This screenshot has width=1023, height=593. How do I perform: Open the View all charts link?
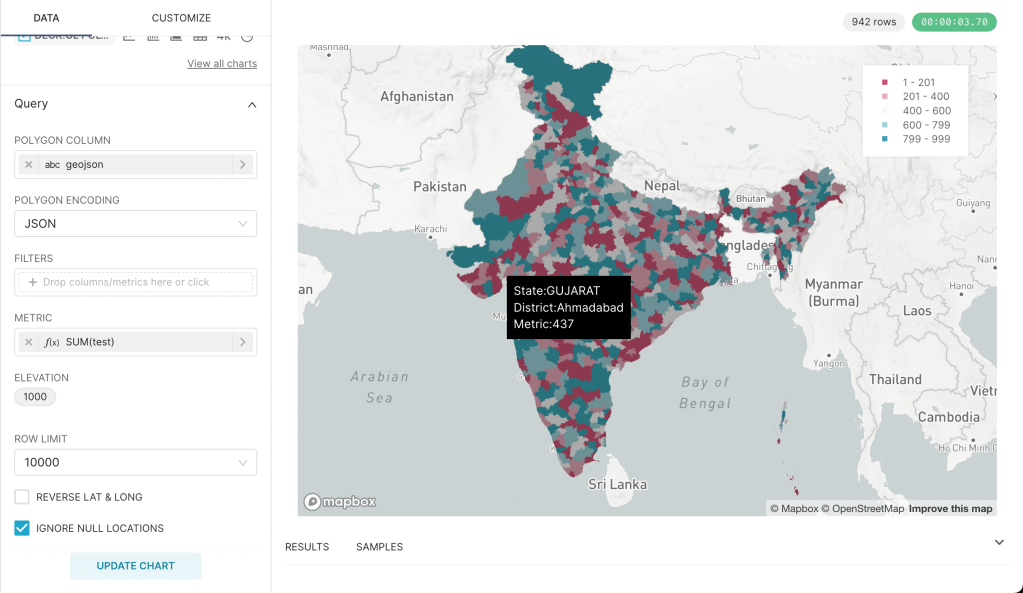click(x=222, y=63)
